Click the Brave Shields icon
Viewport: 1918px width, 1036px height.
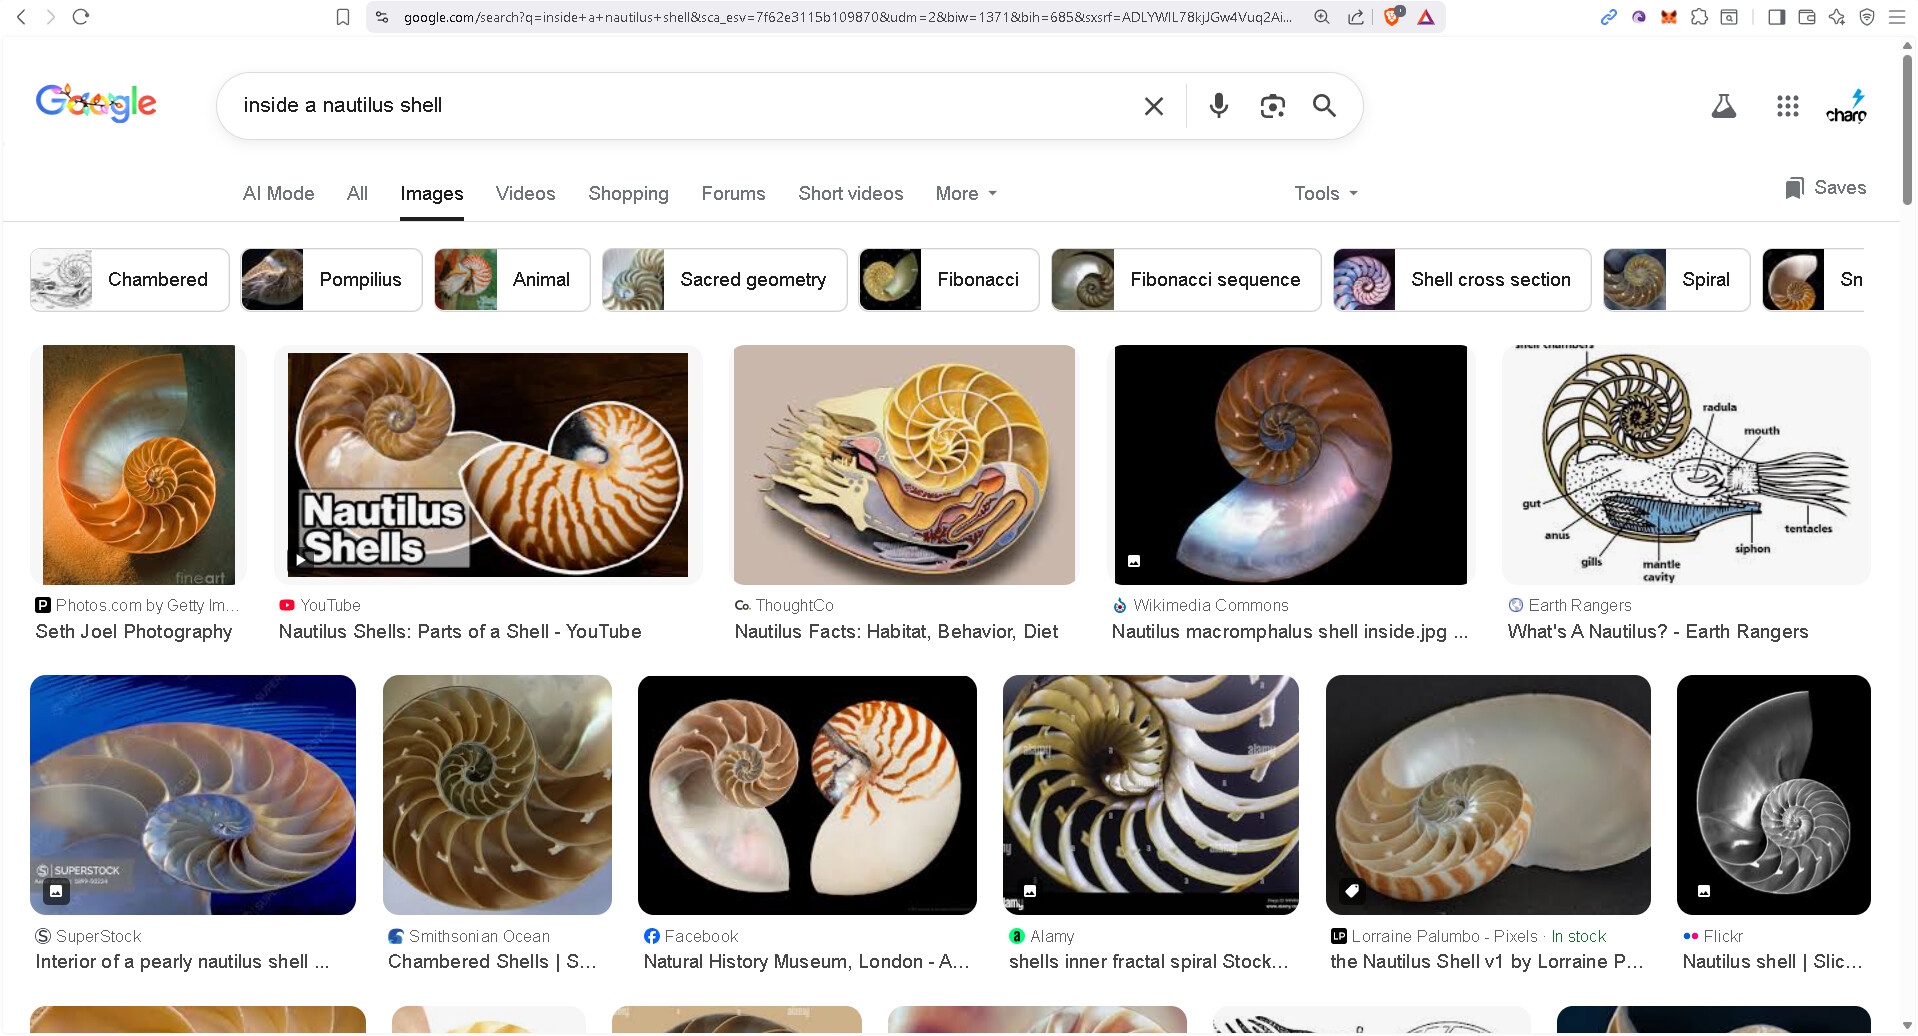click(x=1392, y=17)
